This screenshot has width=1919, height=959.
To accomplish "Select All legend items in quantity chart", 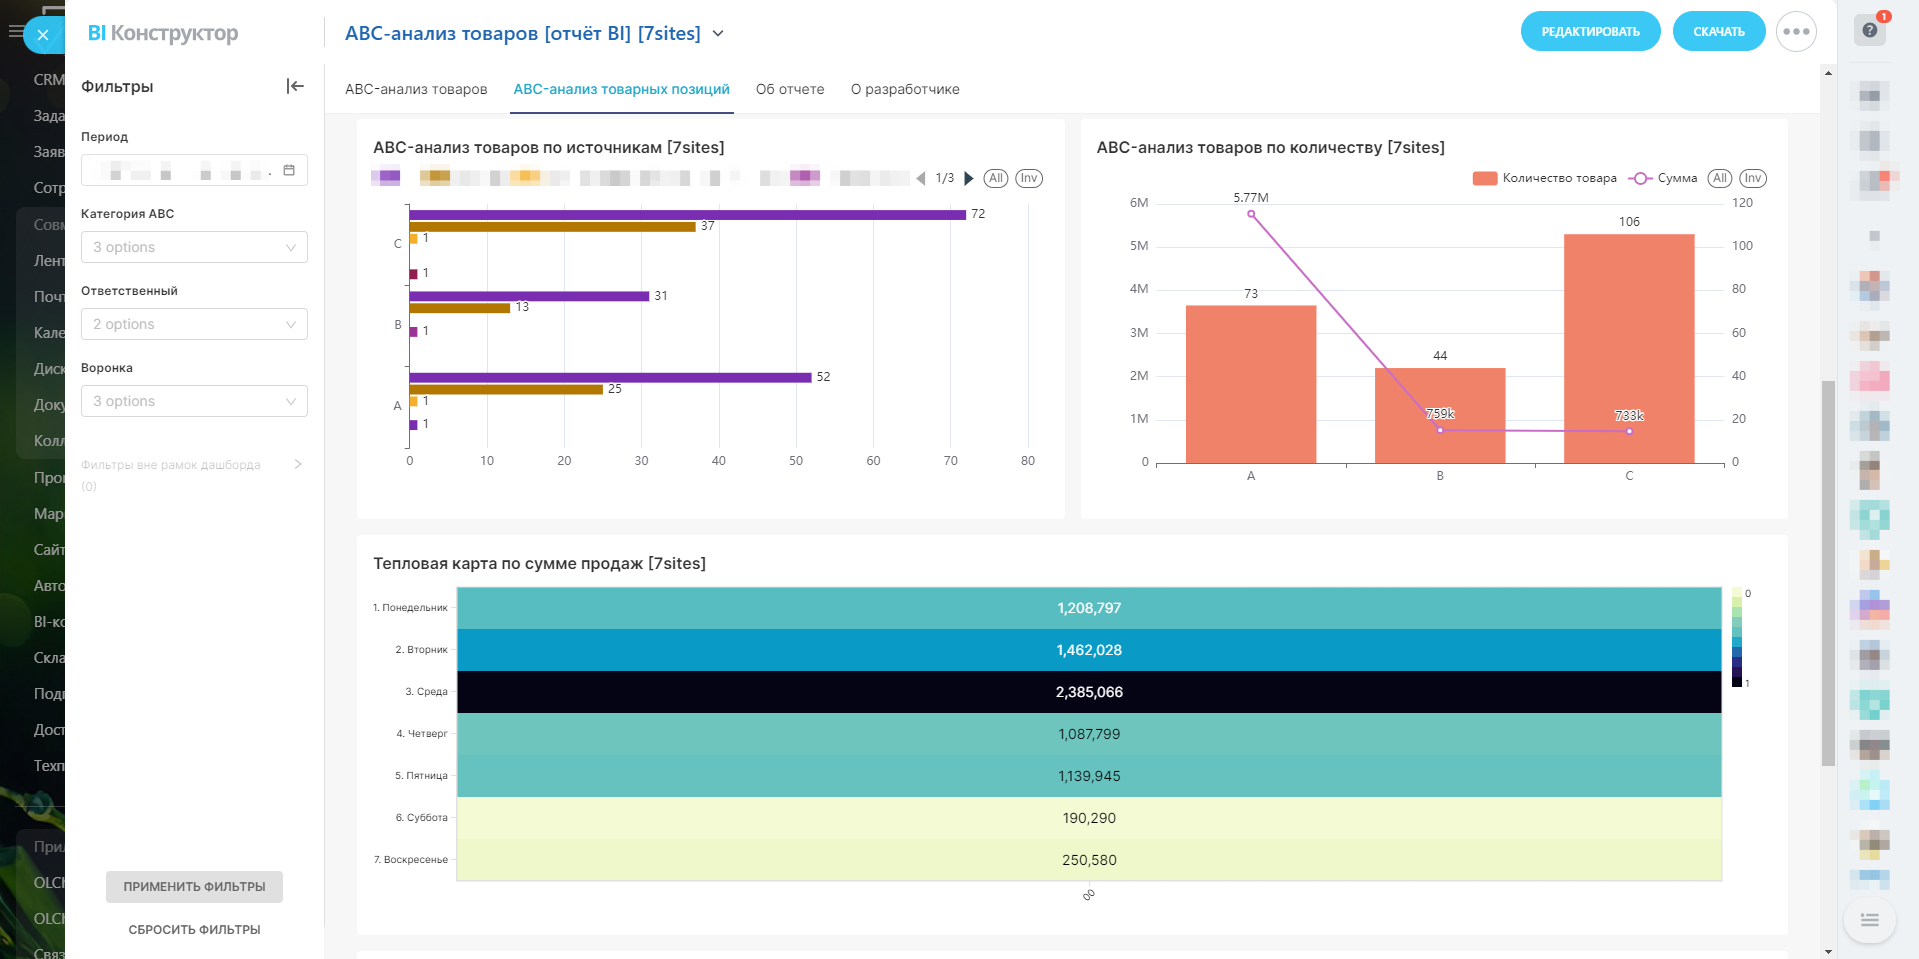I will pyautogui.click(x=1719, y=178).
